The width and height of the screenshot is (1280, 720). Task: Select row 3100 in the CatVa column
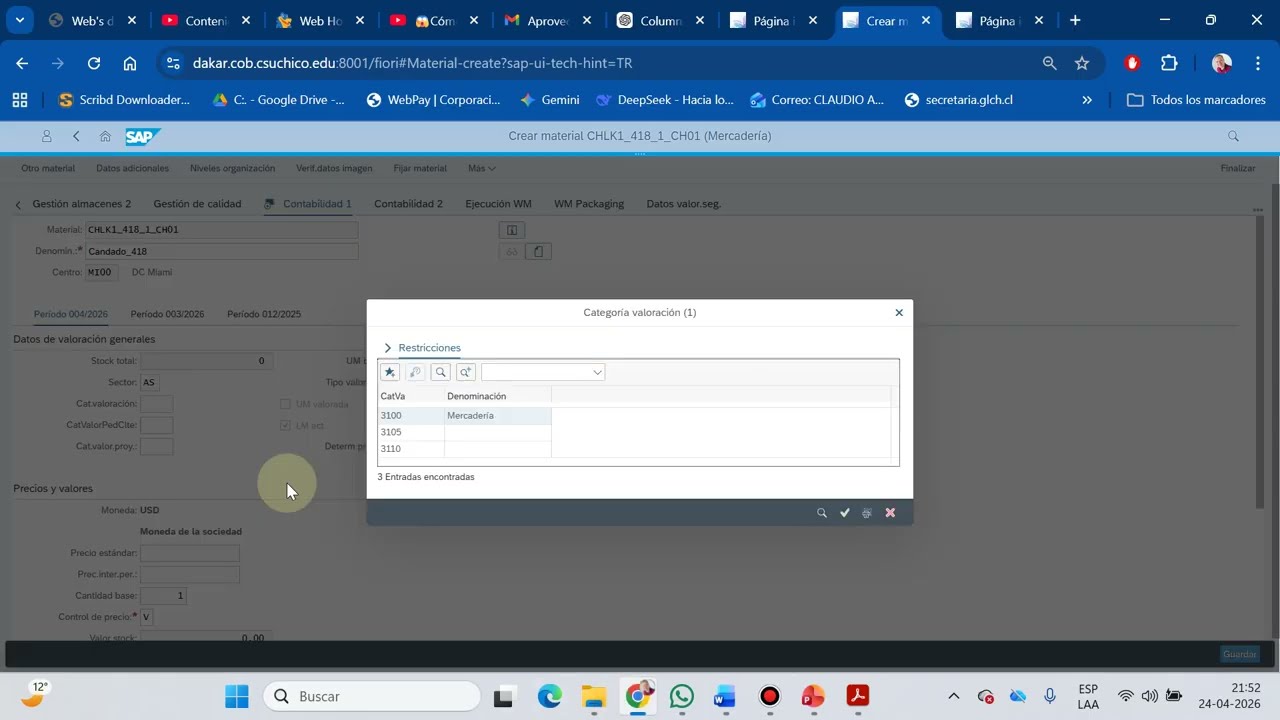(x=411, y=416)
